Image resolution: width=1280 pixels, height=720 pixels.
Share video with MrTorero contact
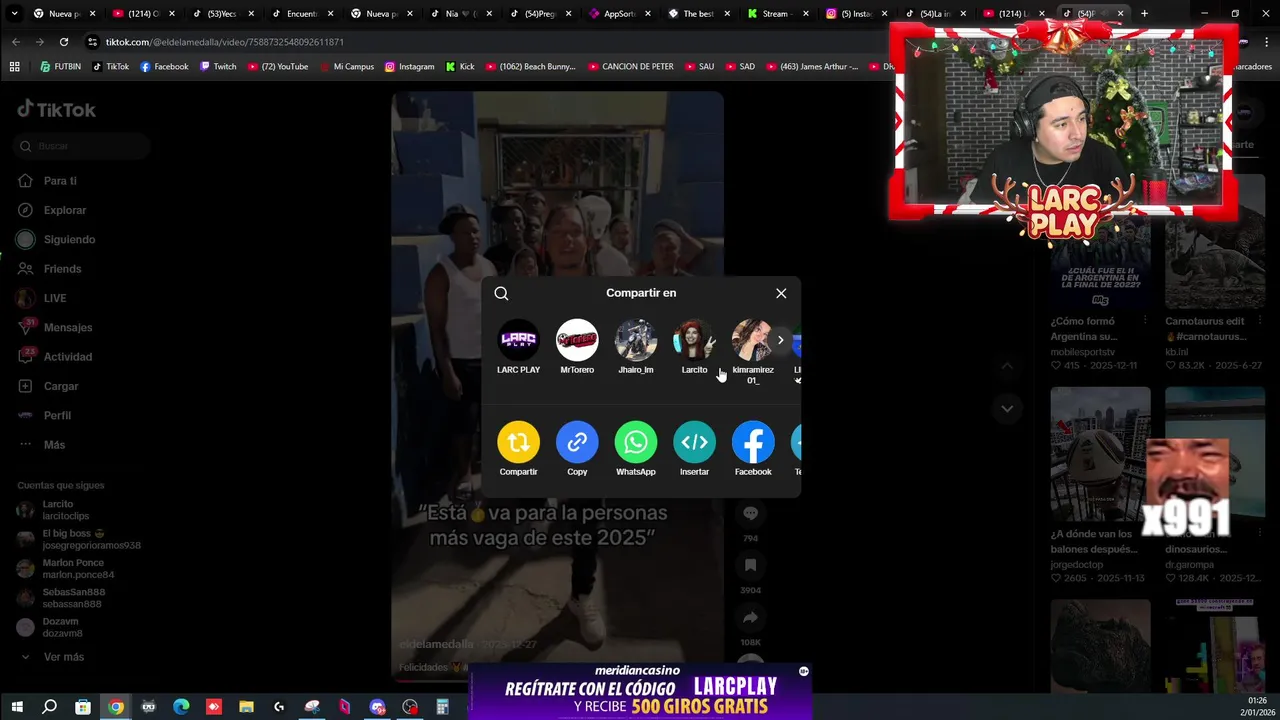tap(577, 340)
